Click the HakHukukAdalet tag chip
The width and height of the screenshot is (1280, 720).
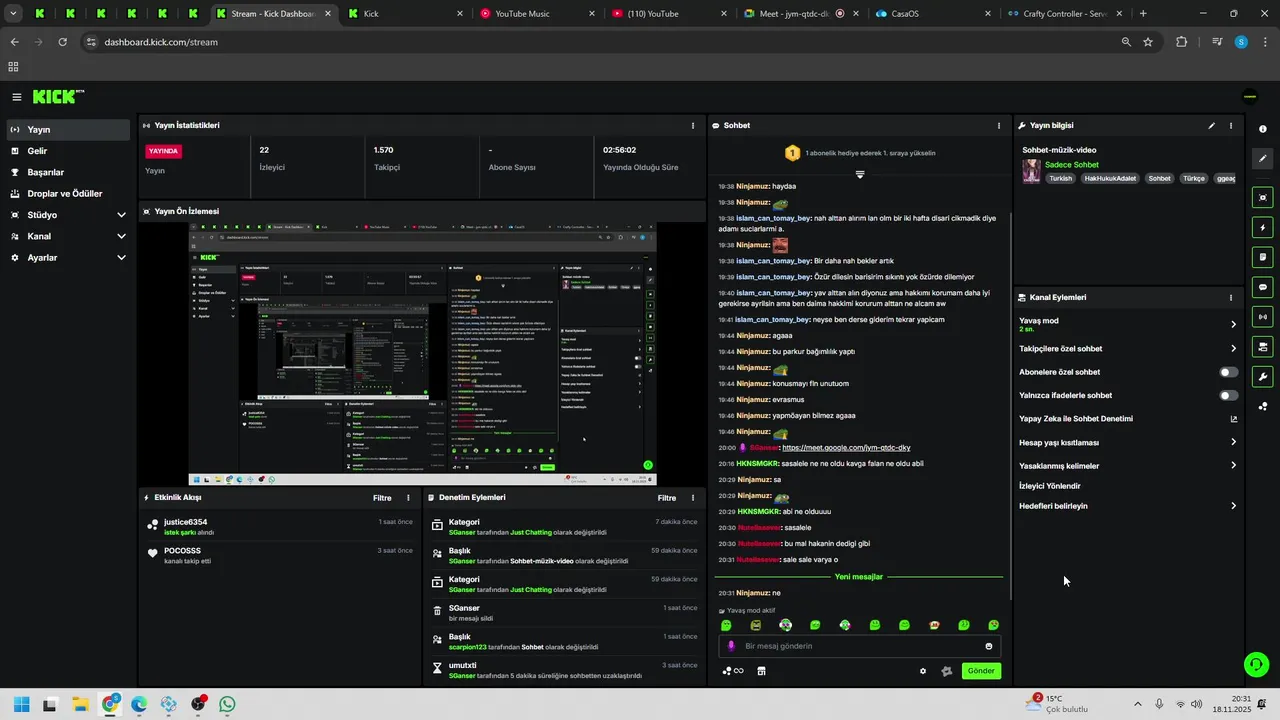(1110, 179)
